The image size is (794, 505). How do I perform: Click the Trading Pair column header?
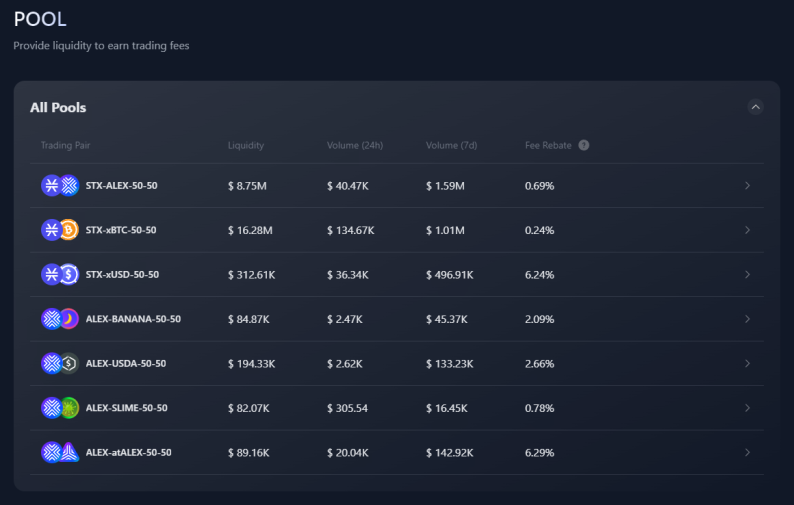pos(65,145)
